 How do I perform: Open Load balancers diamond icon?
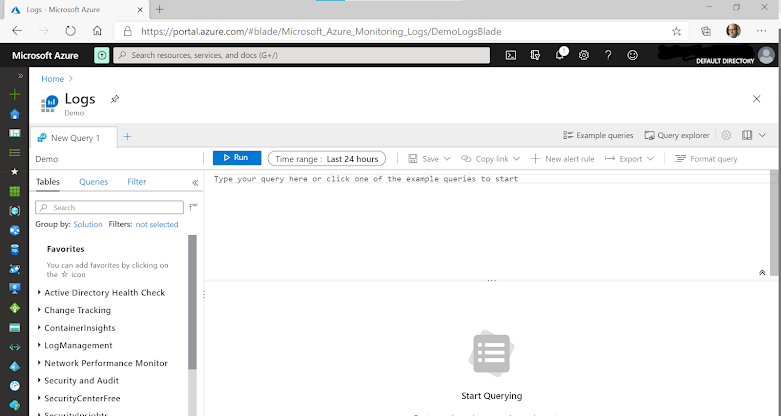point(14,308)
